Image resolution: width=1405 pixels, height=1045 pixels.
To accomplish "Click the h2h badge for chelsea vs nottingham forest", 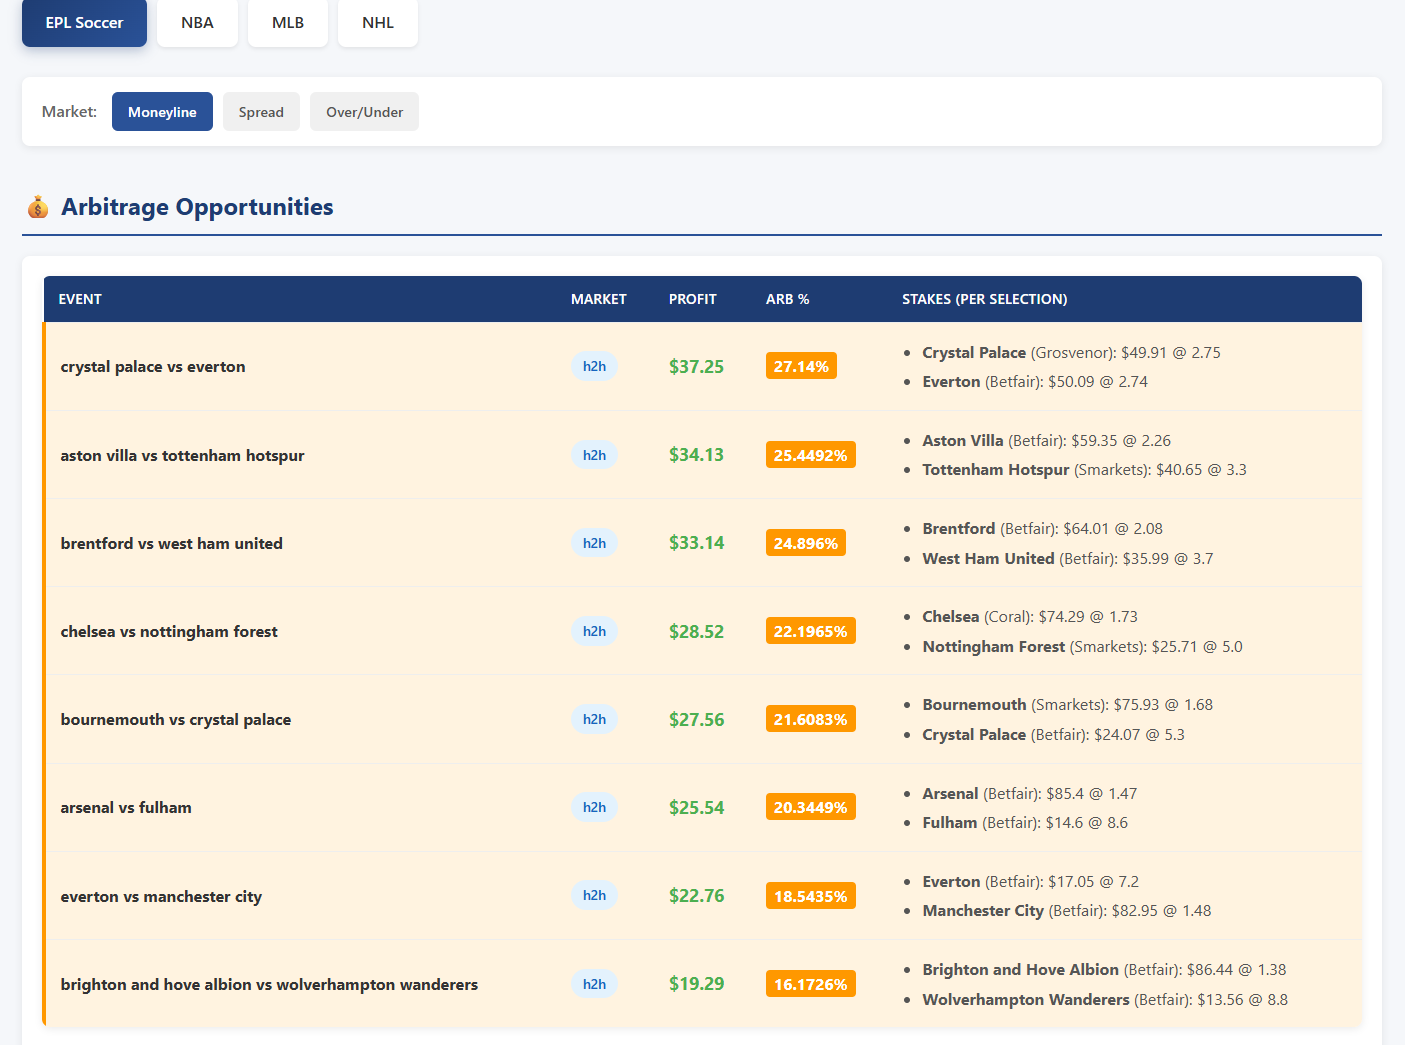I will click(x=594, y=631).
